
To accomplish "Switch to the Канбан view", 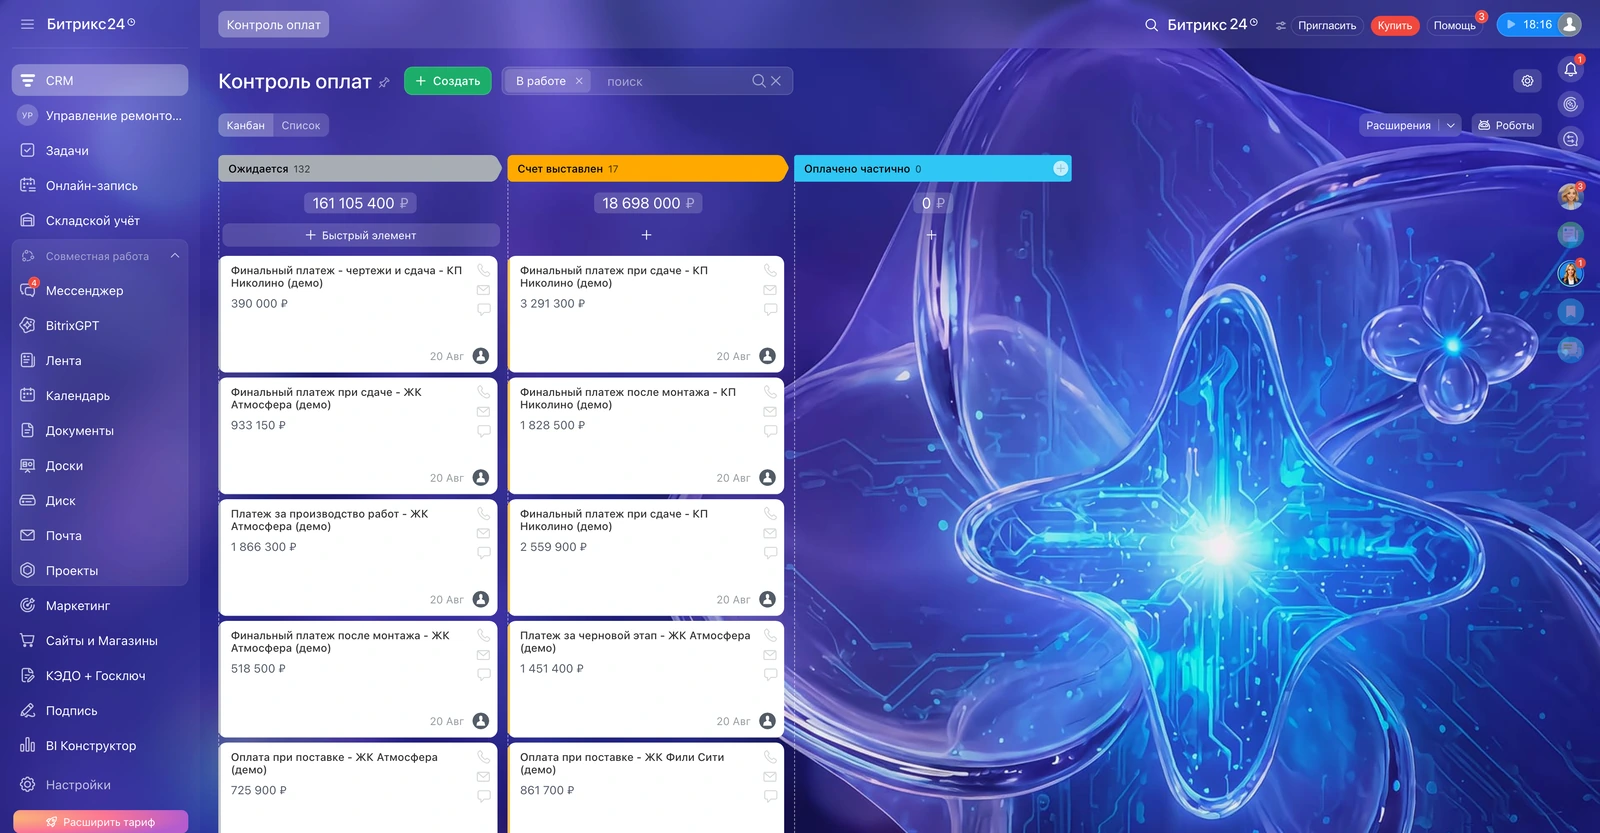I will pos(245,125).
